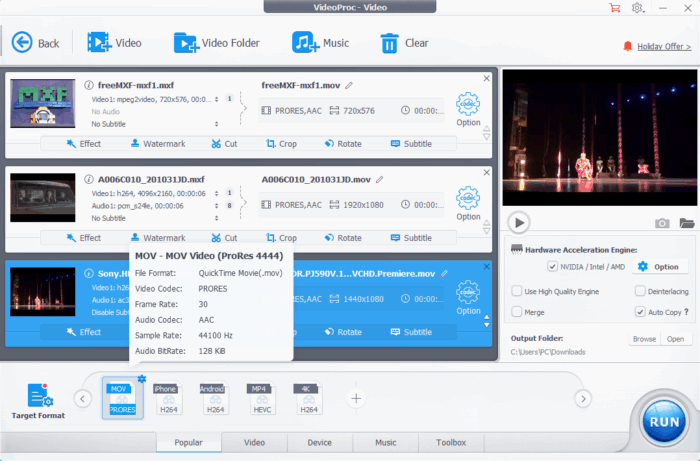This screenshot has height=461, width=700.
Task: Add Subtitle to freeMXF-mxf1.mxf
Action: pos(411,144)
